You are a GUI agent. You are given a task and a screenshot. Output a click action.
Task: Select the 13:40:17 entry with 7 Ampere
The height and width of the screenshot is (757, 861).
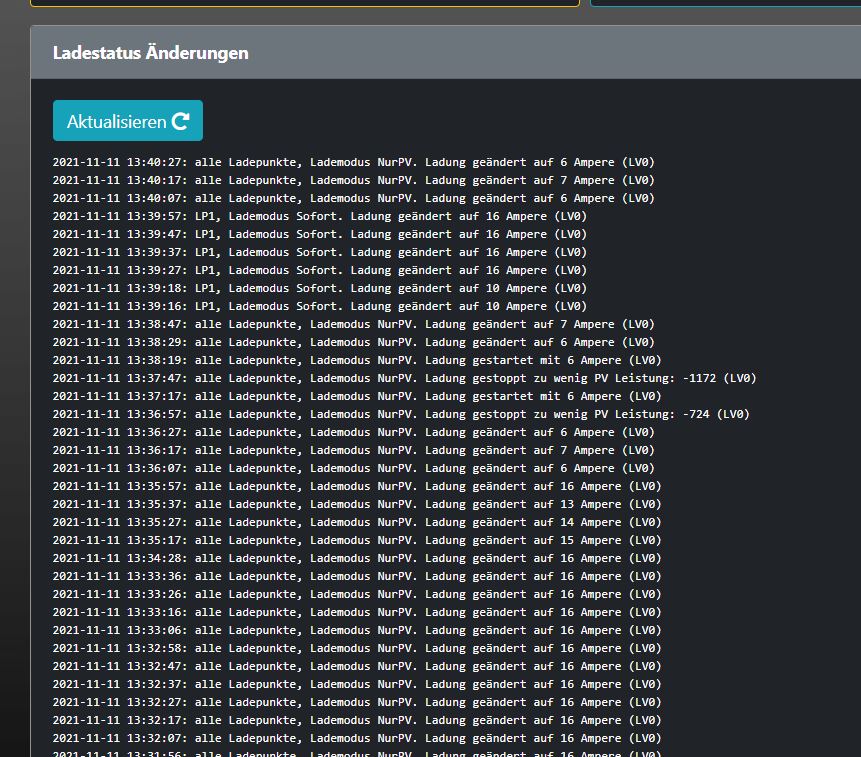[x=353, y=180]
